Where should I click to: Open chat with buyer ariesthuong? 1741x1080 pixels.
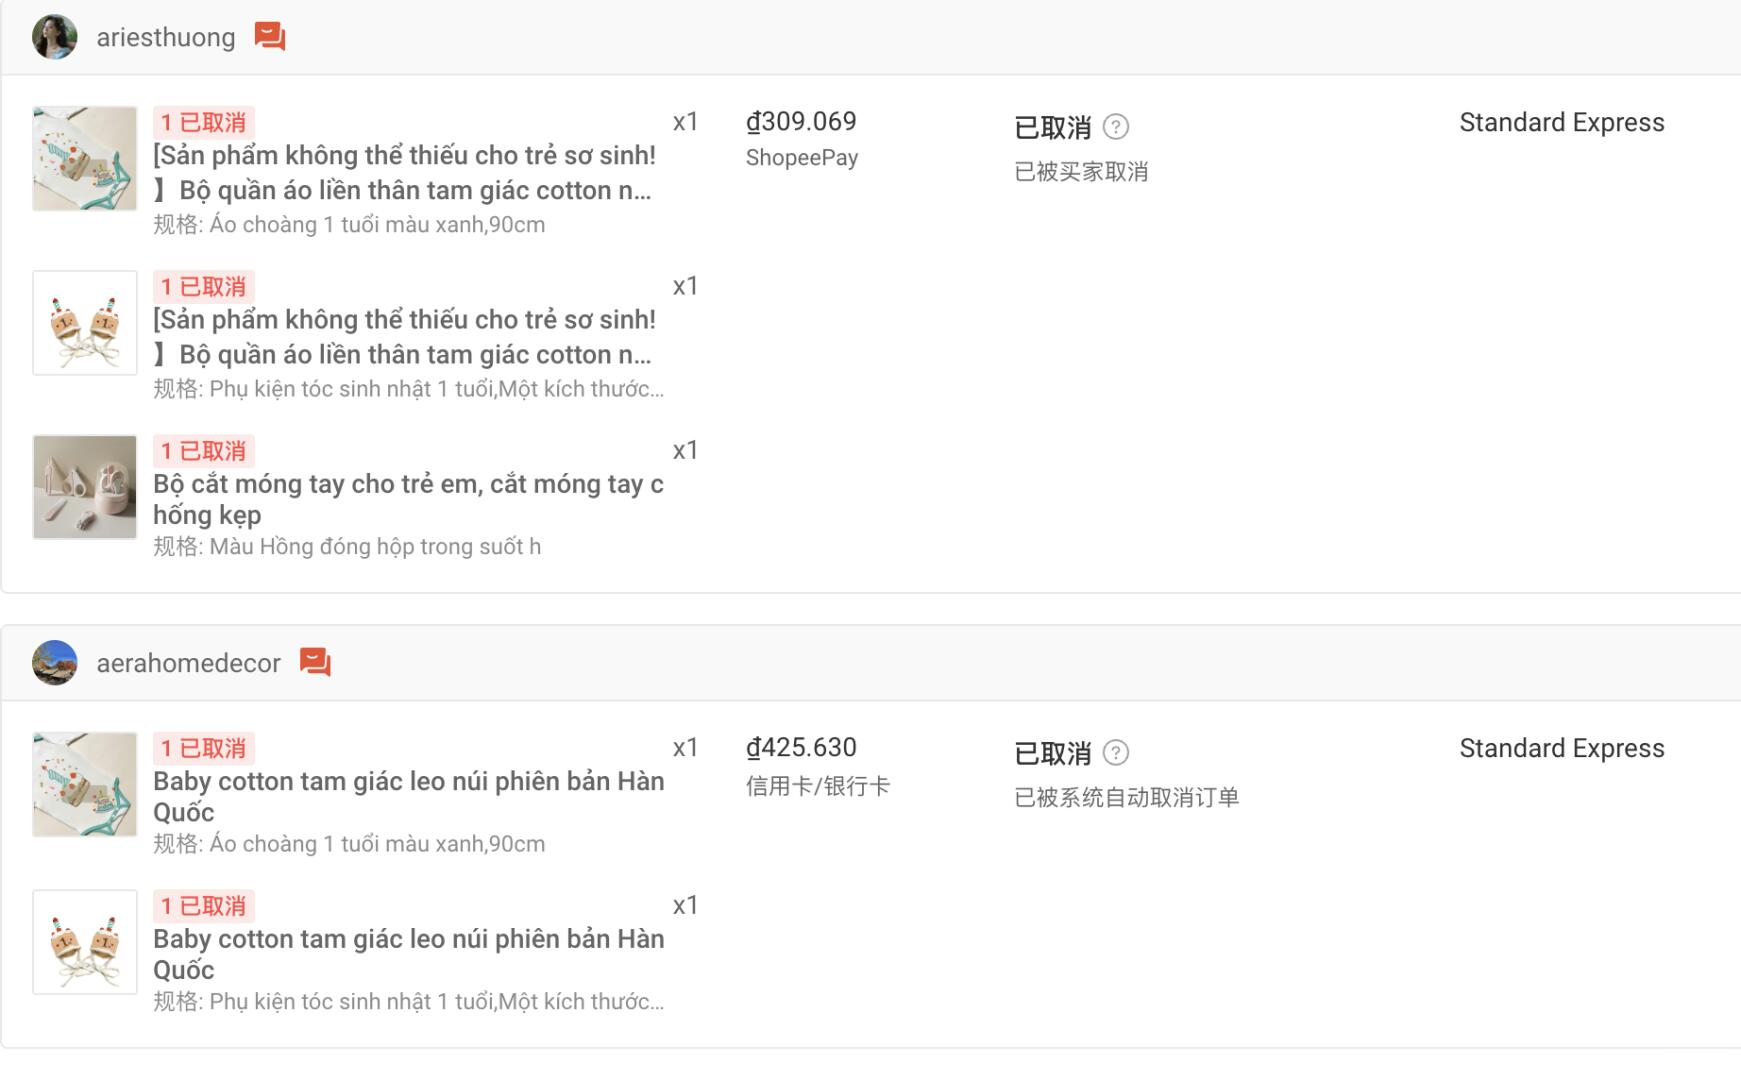270,37
